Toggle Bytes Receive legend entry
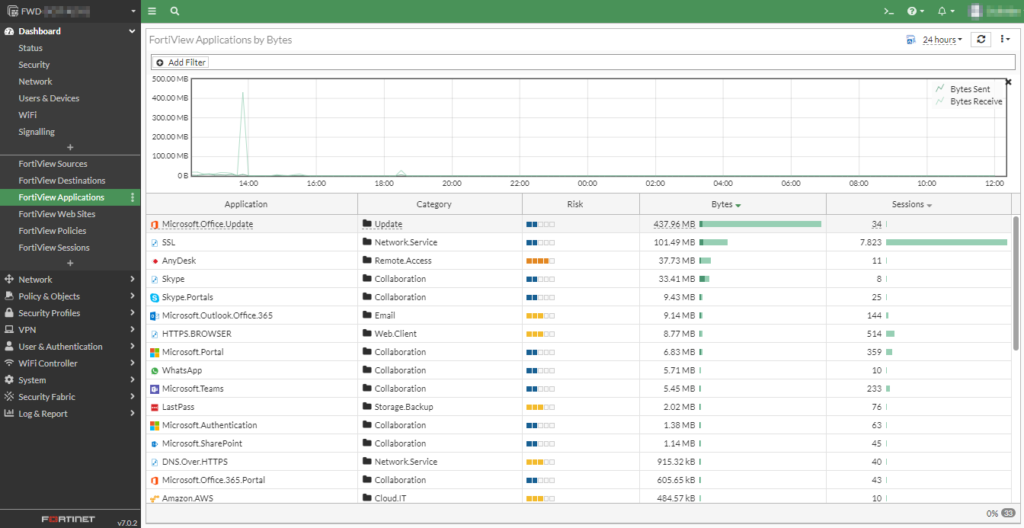Viewport: 1024px width, 528px height. tap(969, 101)
